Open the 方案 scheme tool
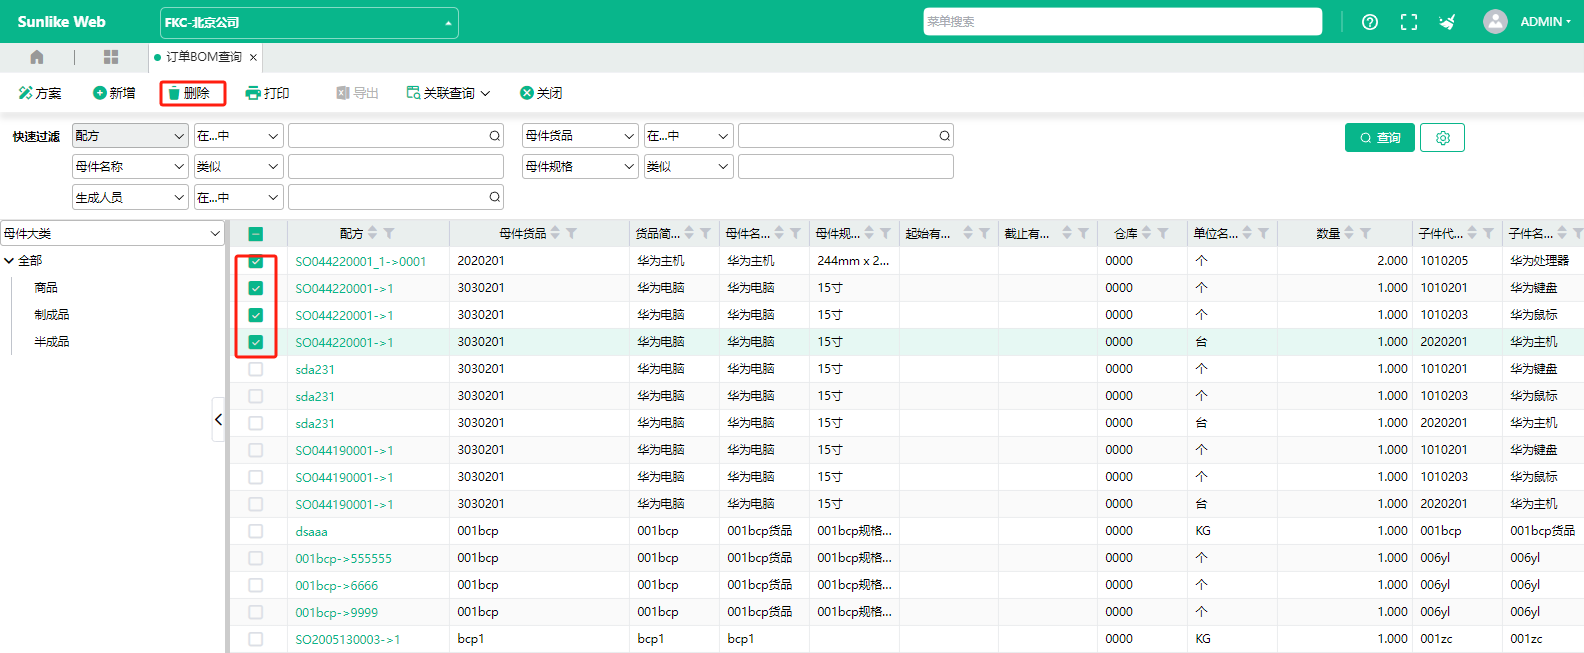Viewport: 1584px width, 653px height. pyautogui.click(x=40, y=93)
